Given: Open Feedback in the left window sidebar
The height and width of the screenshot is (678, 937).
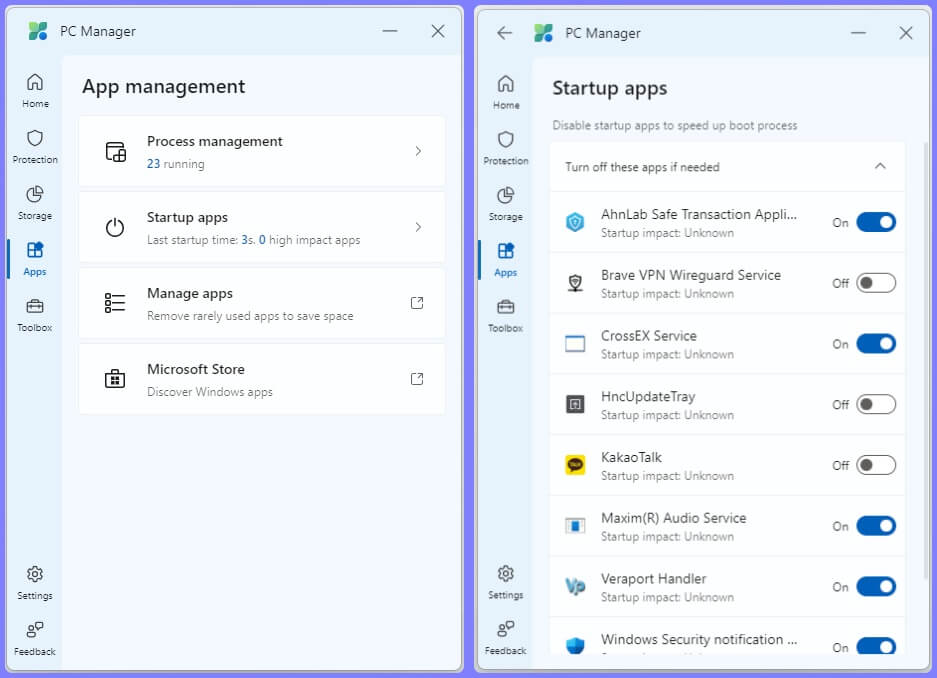Looking at the screenshot, I should click(35, 639).
